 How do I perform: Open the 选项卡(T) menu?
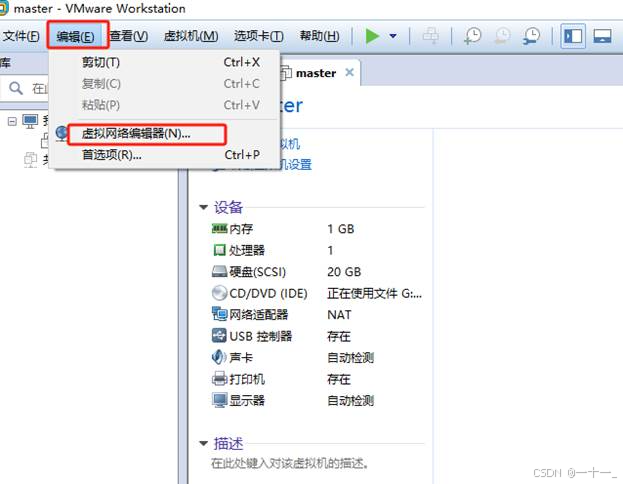click(x=259, y=36)
